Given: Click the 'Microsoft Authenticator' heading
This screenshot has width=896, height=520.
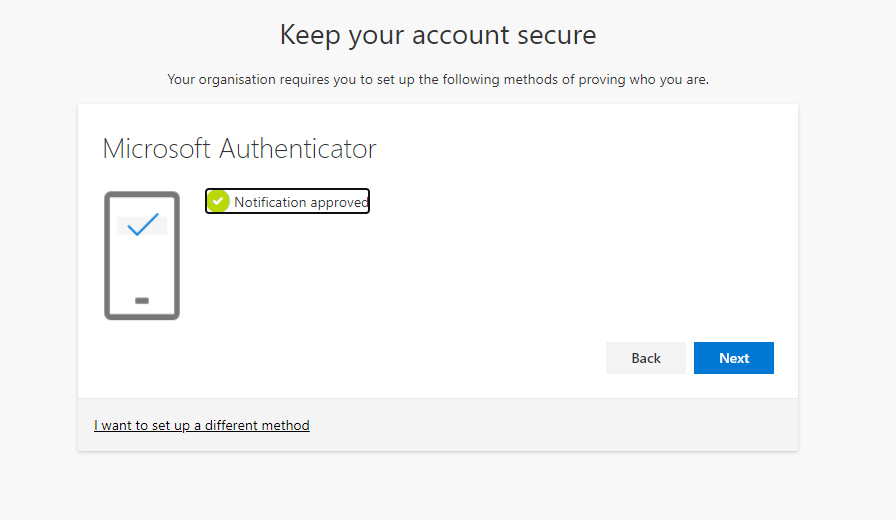Looking at the screenshot, I should [239, 149].
